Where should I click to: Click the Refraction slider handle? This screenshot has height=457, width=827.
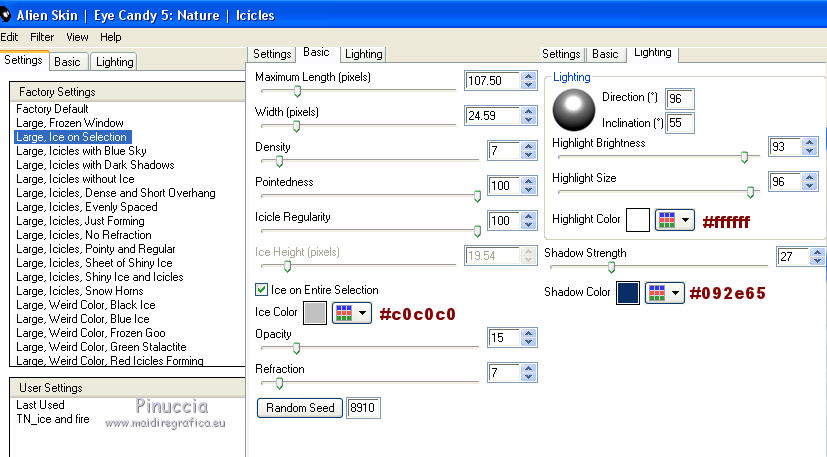click(280, 383)
